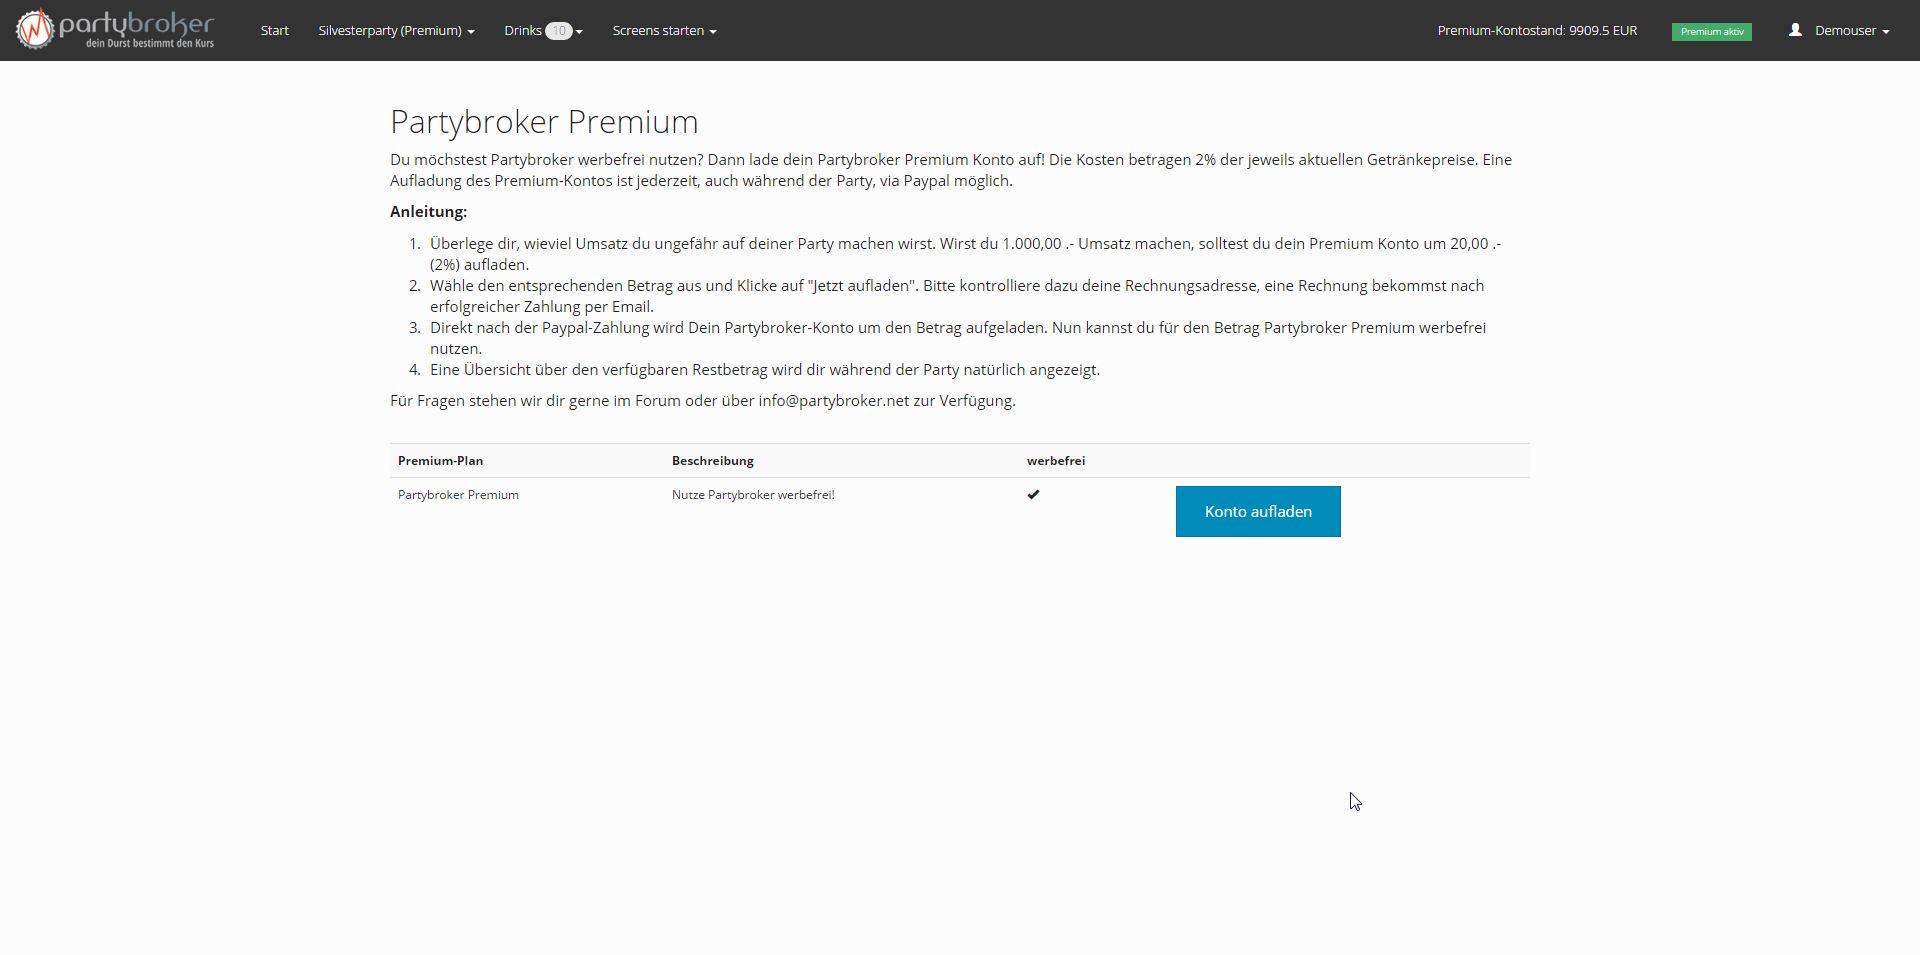Open the Drinks dropdown menu
Screen dimensions: 1920x955
(543, 31)
